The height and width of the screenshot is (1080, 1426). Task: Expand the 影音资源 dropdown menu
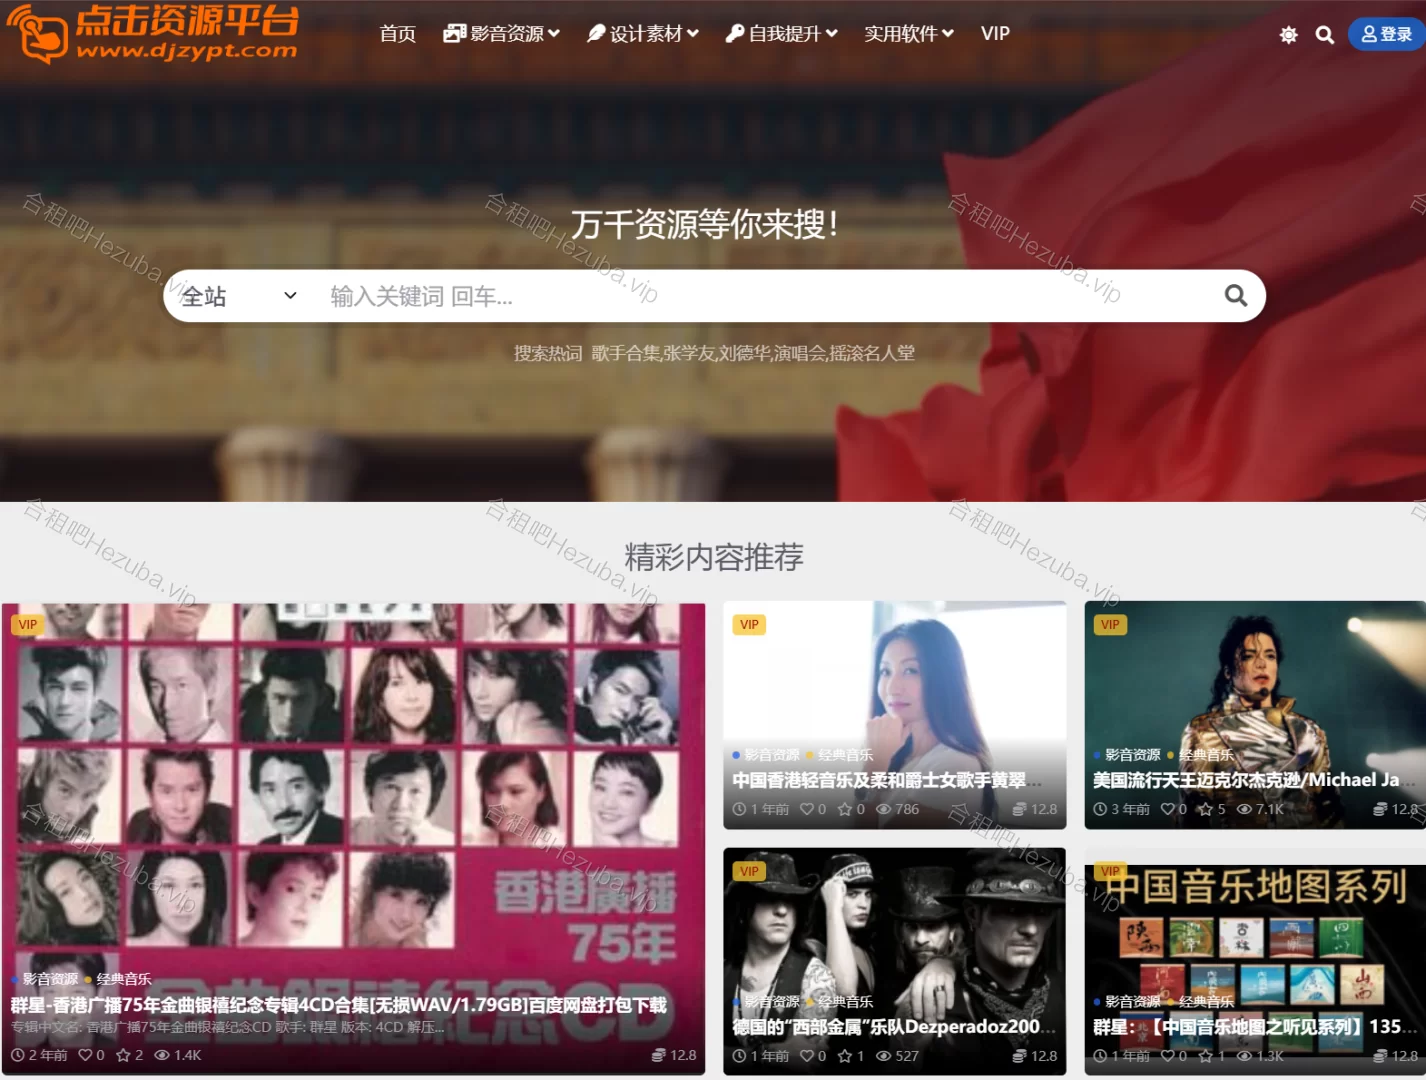coord(501,34)
